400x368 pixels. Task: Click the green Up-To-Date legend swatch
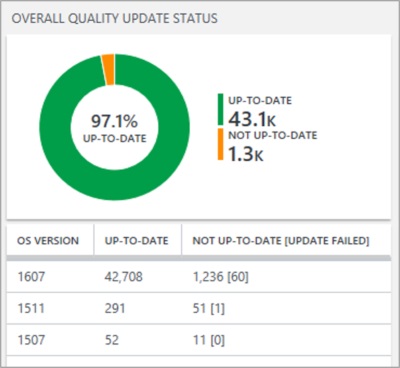coord(220,110)
